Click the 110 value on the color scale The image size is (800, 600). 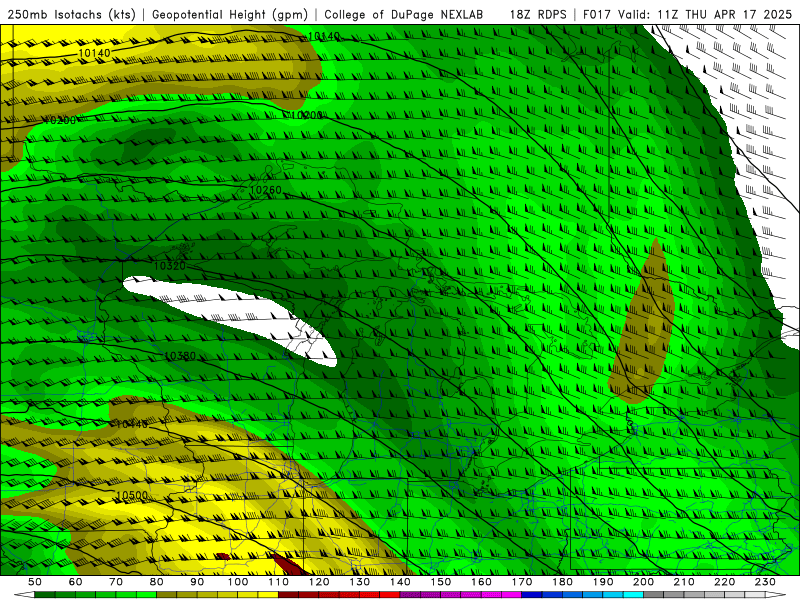(x=279, y=582)
